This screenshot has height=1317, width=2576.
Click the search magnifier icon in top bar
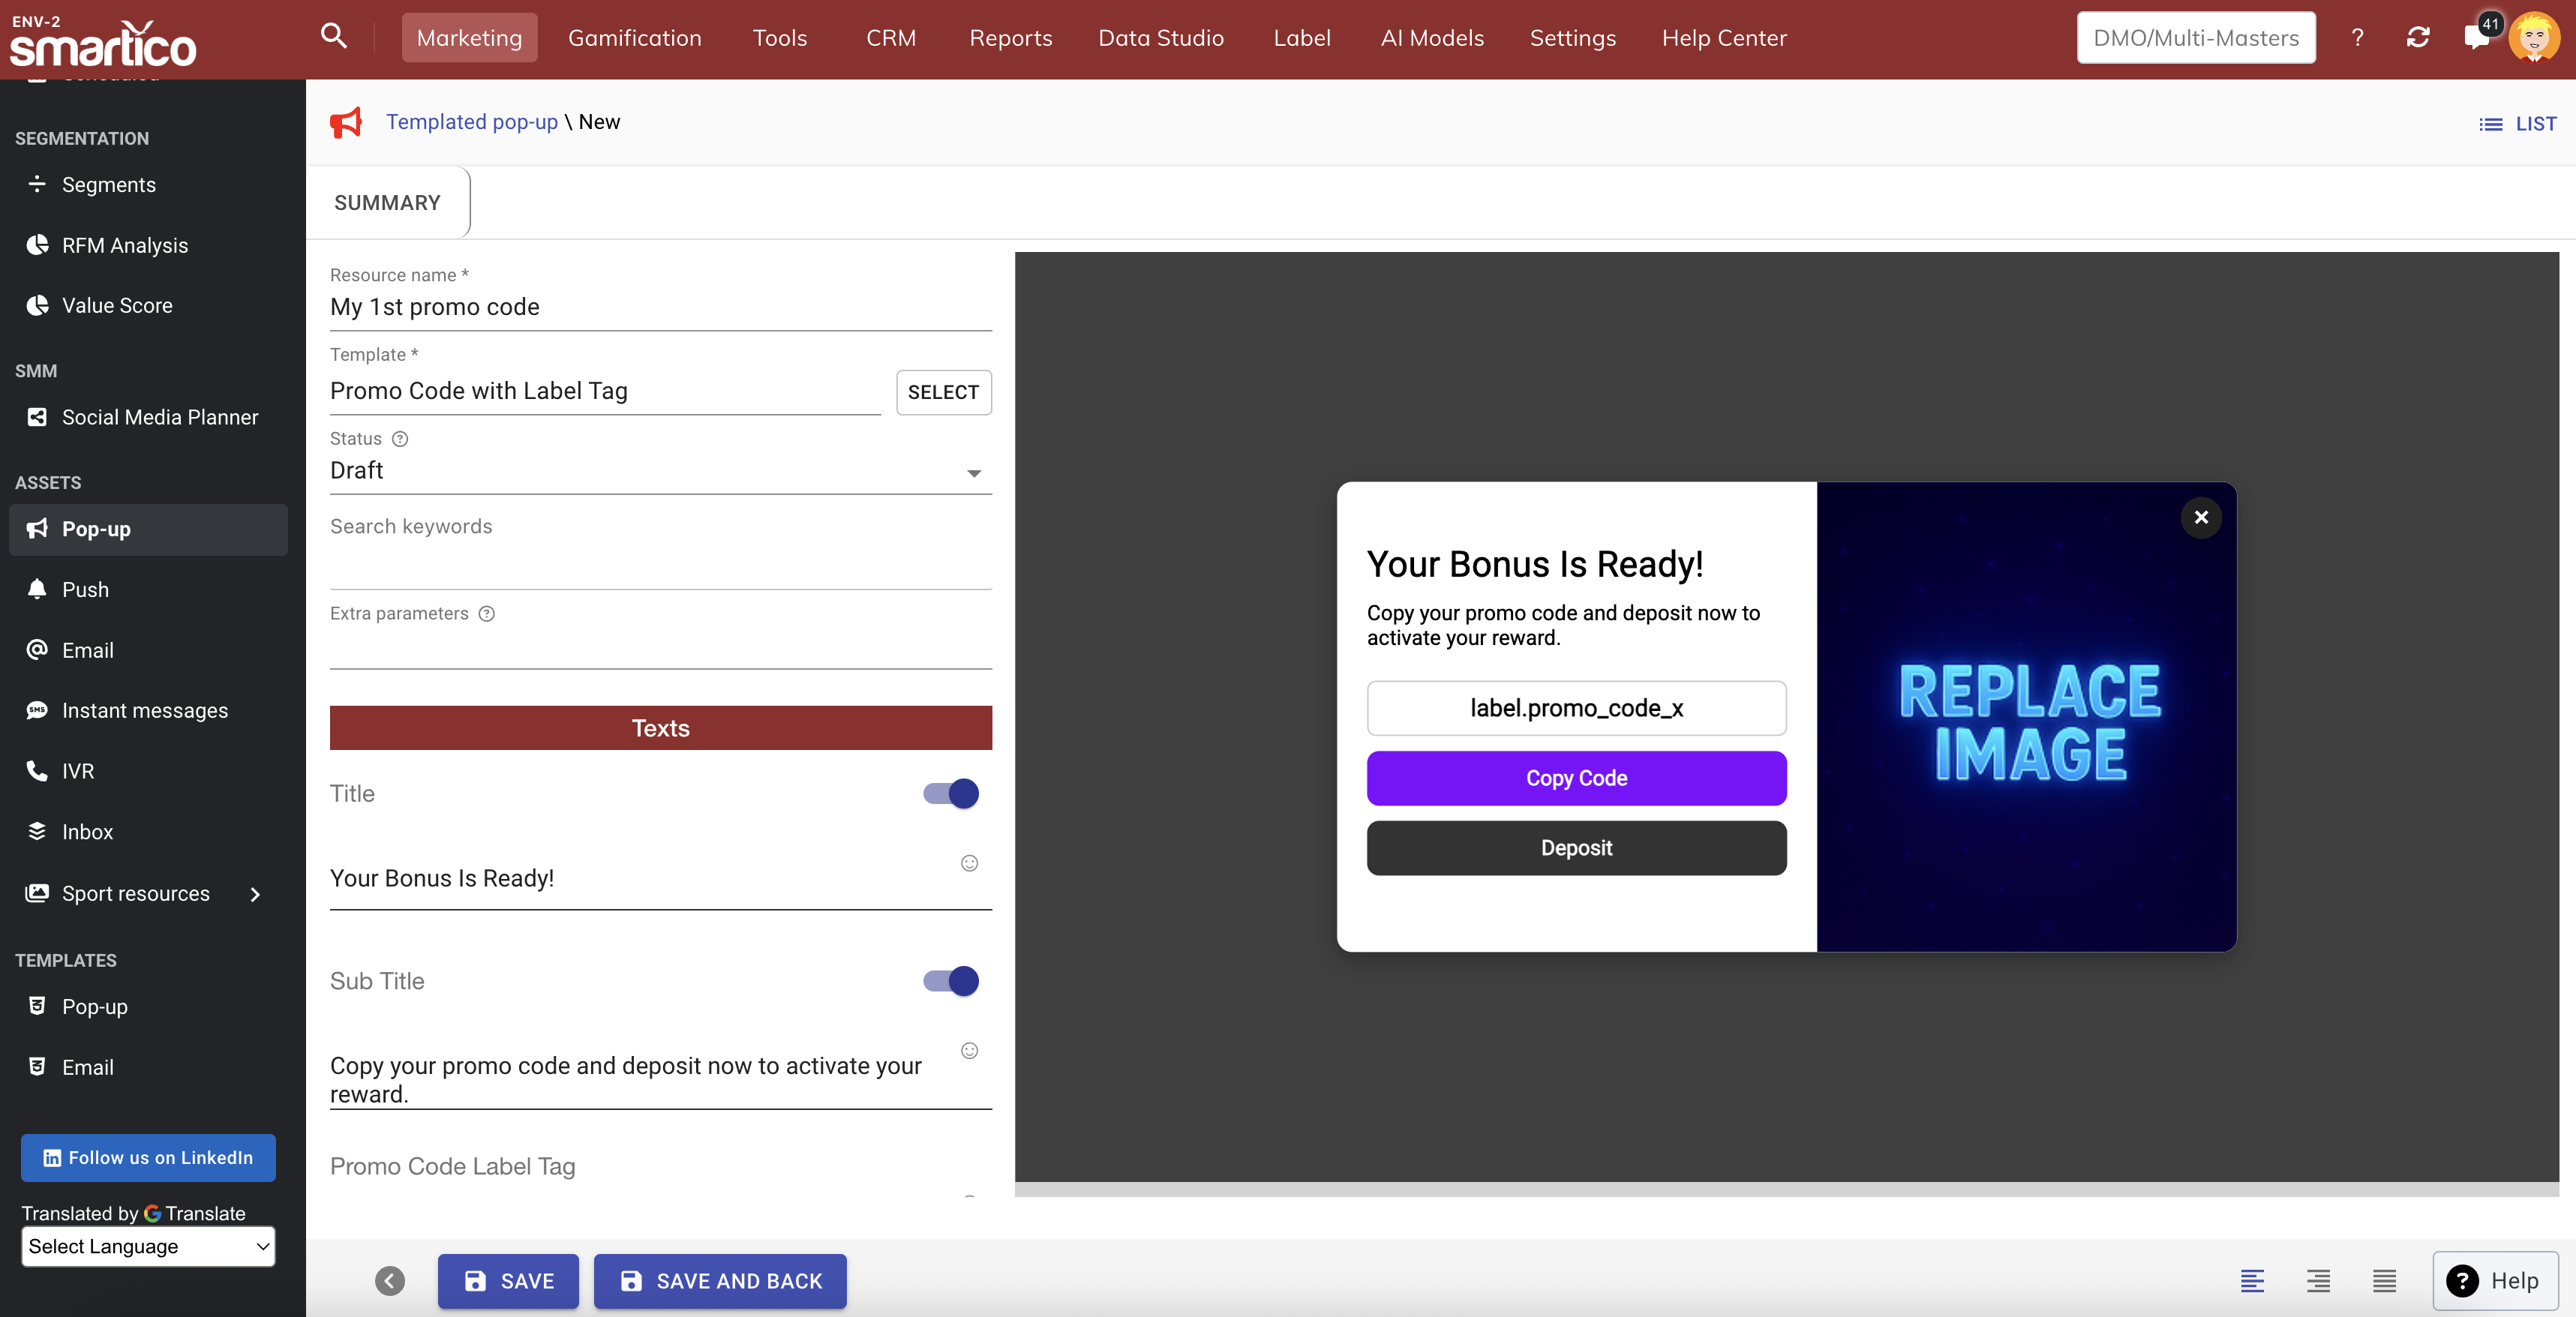point(333,37)
